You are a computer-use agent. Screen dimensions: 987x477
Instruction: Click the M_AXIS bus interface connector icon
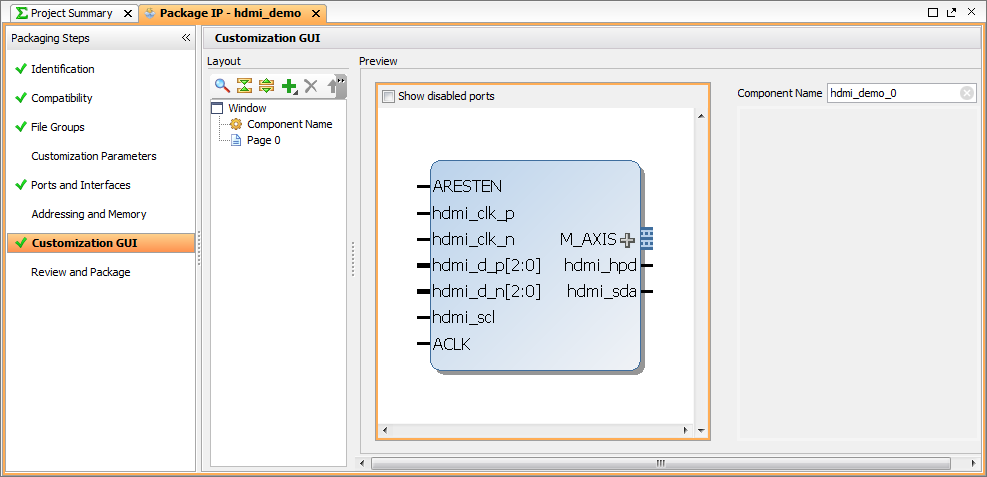point(646,239)
